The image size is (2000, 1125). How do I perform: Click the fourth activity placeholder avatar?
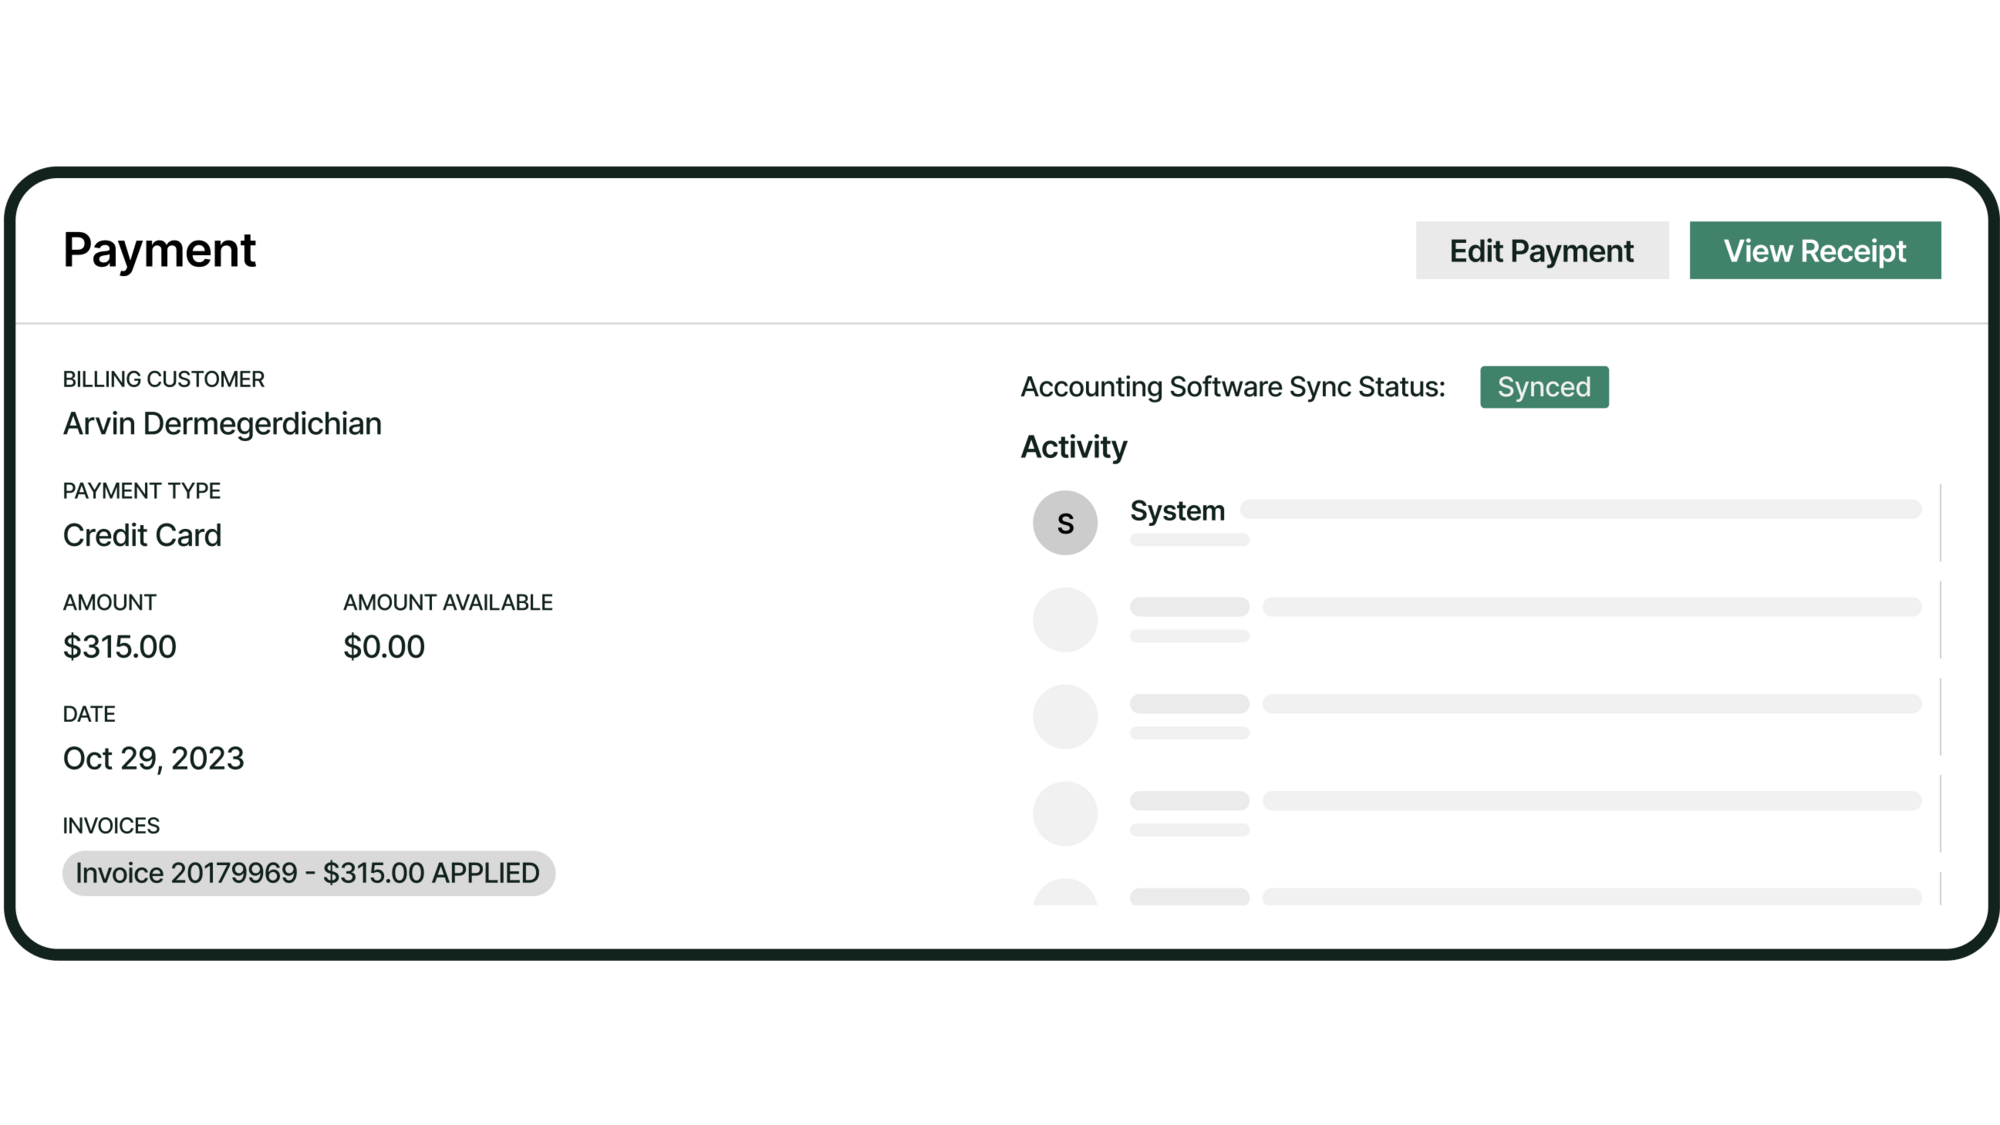point(1065,814)
